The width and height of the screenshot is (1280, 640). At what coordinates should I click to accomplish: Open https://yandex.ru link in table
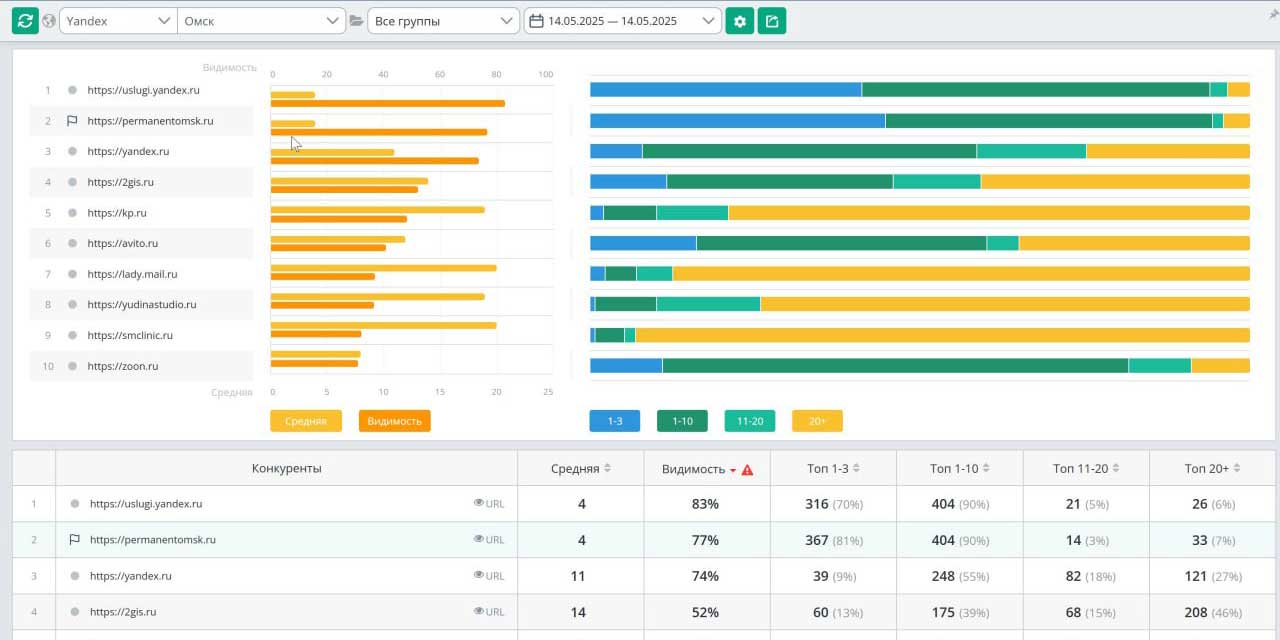pyautogui.click(x=131, y=576)
